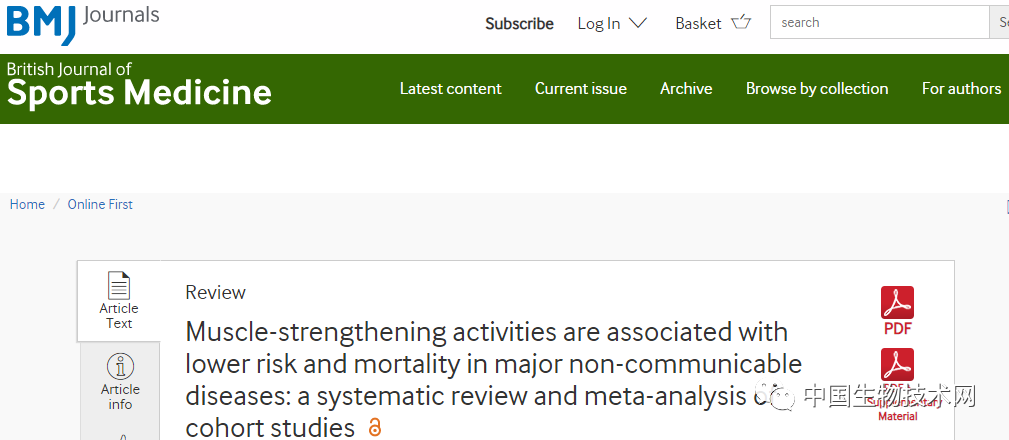The height and width of the screenshot is (440, 1009).
Task: Click the BMJ Journals logo
Action: 83,22
